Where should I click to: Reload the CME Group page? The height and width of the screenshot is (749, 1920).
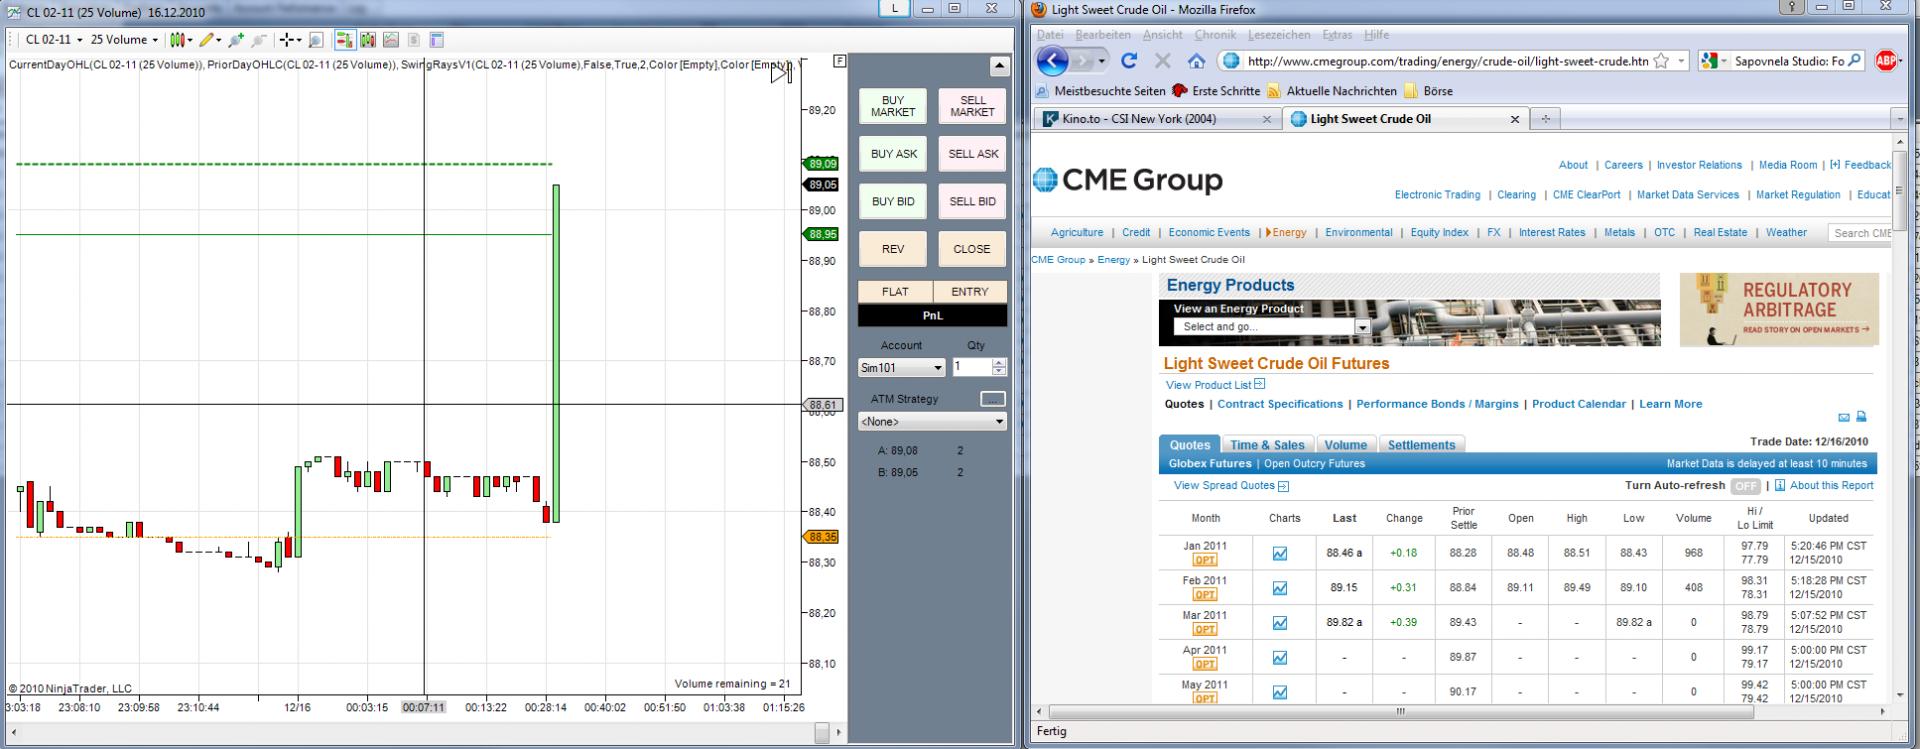coord(1129,61)
